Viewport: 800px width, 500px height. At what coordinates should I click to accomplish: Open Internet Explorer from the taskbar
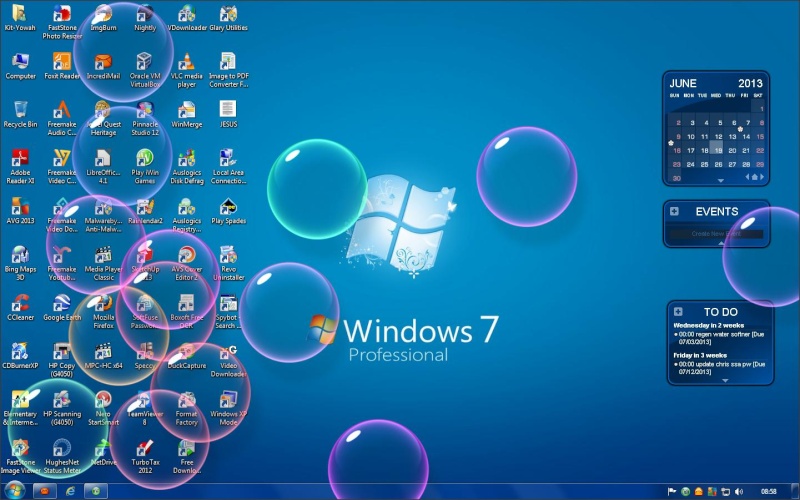point(70,491)
